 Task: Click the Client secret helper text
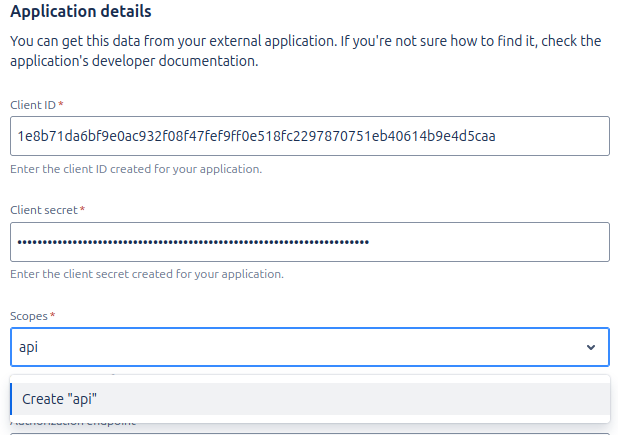(x=146, y=274)
